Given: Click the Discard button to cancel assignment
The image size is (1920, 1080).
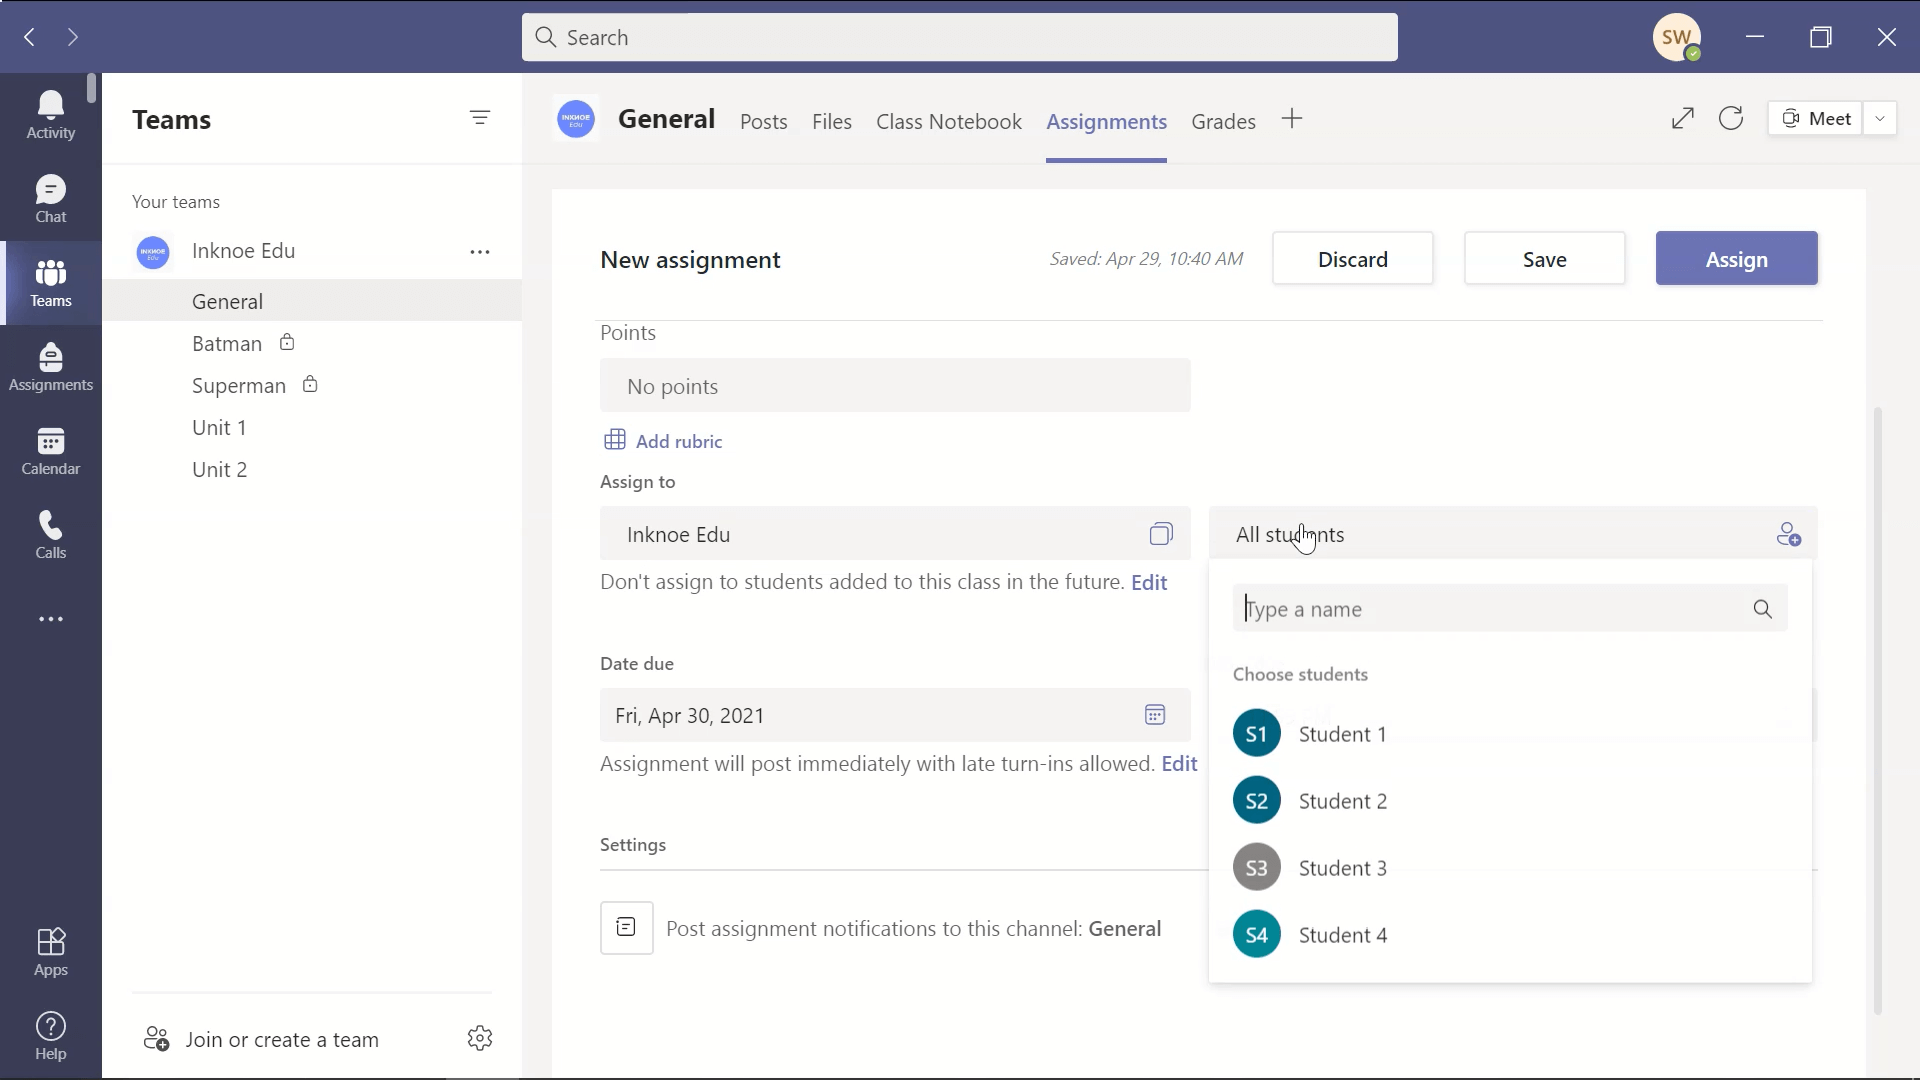Looking at the screenshot, I should click(x=1353, y=258).
